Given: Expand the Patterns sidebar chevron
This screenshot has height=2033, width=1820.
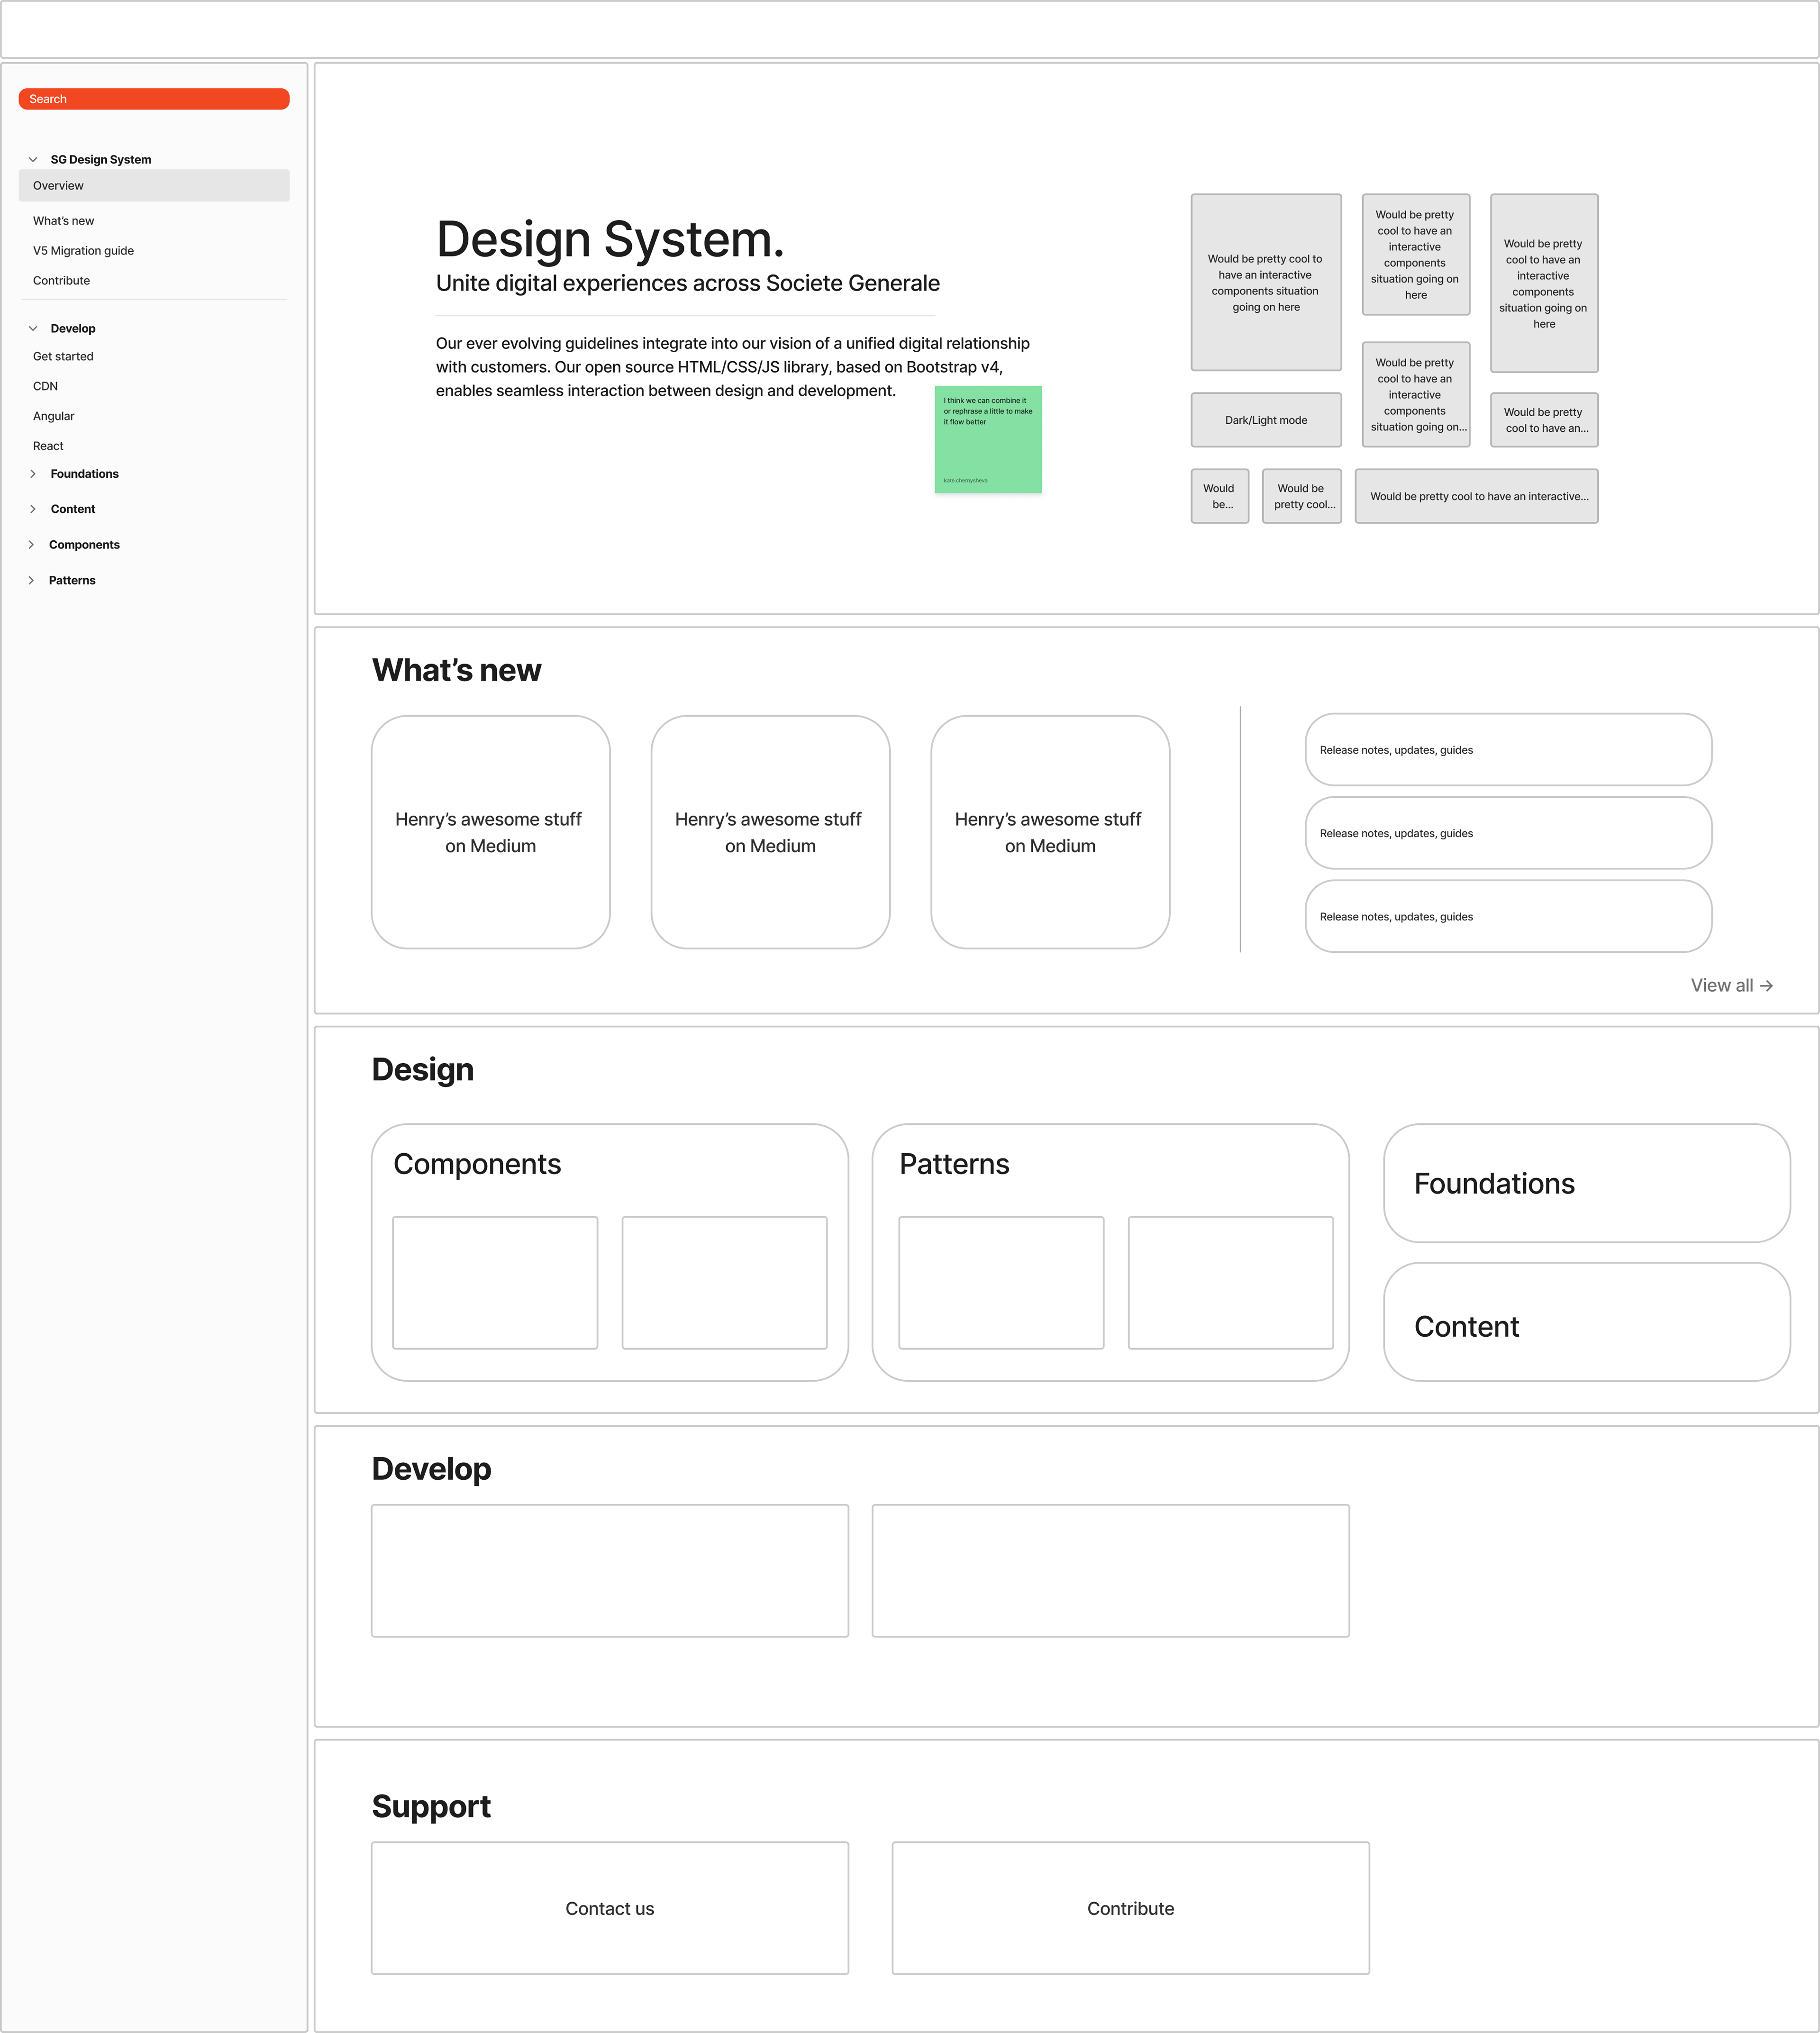Looking at the screenshot, I should point(31,580).
